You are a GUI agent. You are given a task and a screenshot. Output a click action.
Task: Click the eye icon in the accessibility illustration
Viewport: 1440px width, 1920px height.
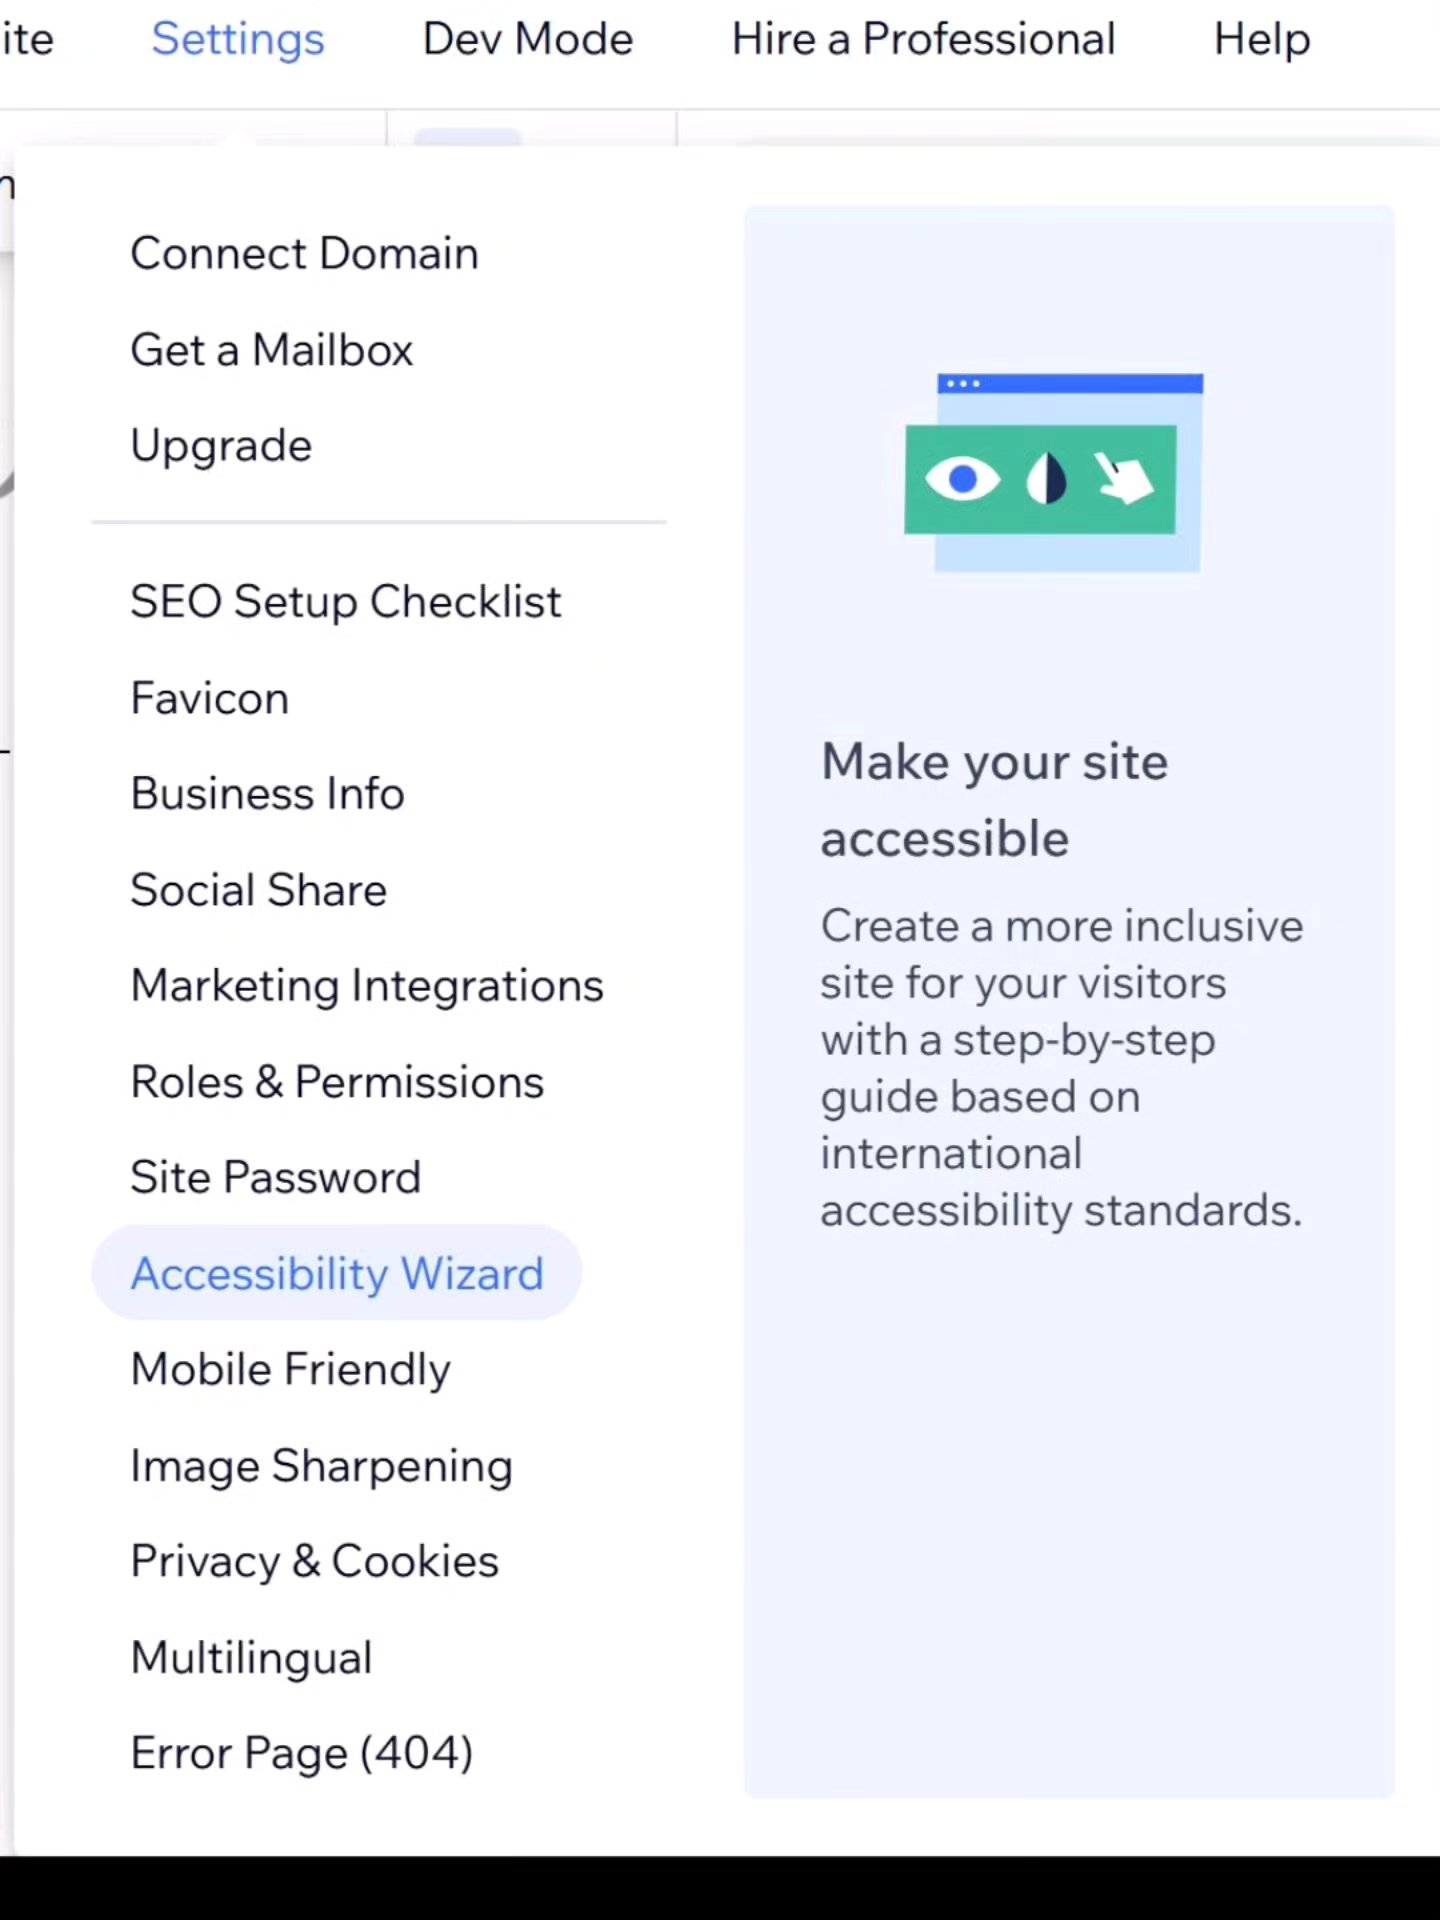(961, 478)
